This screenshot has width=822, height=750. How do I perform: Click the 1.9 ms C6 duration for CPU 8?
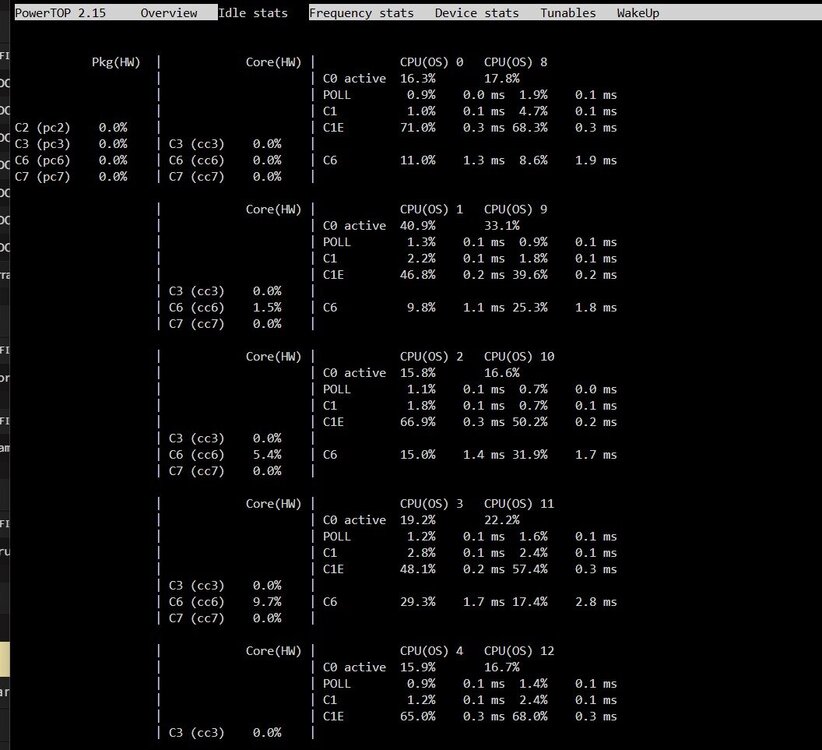coord(596,160)
